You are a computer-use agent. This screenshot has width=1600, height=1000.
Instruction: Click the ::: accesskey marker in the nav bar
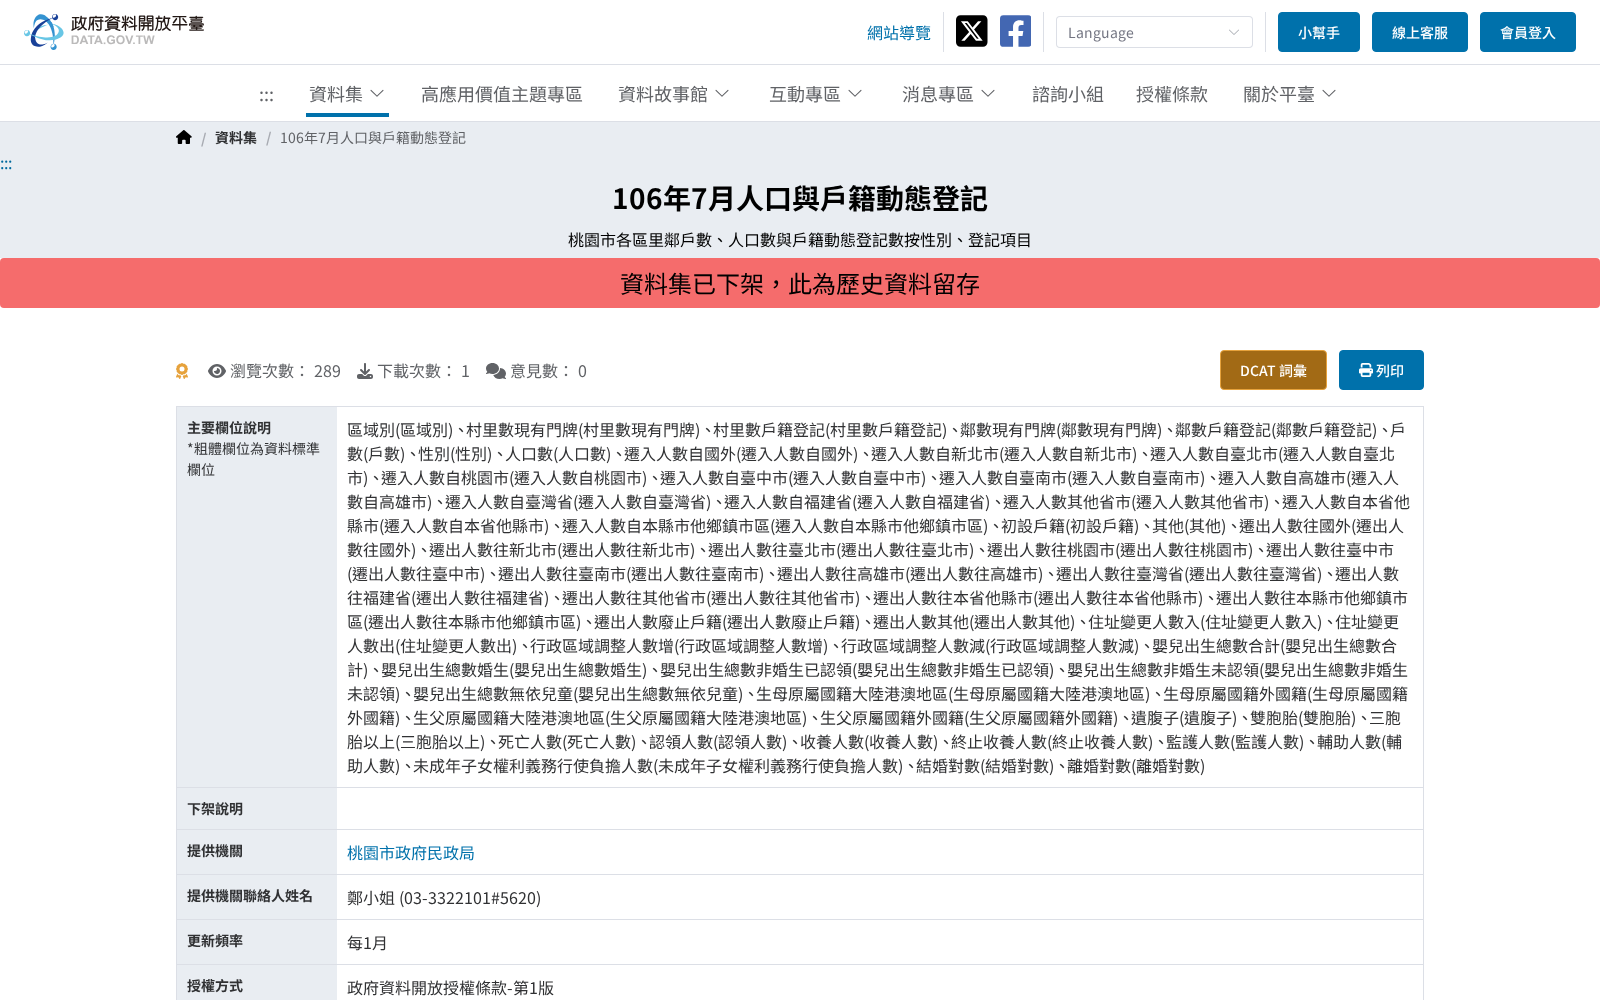266,96
